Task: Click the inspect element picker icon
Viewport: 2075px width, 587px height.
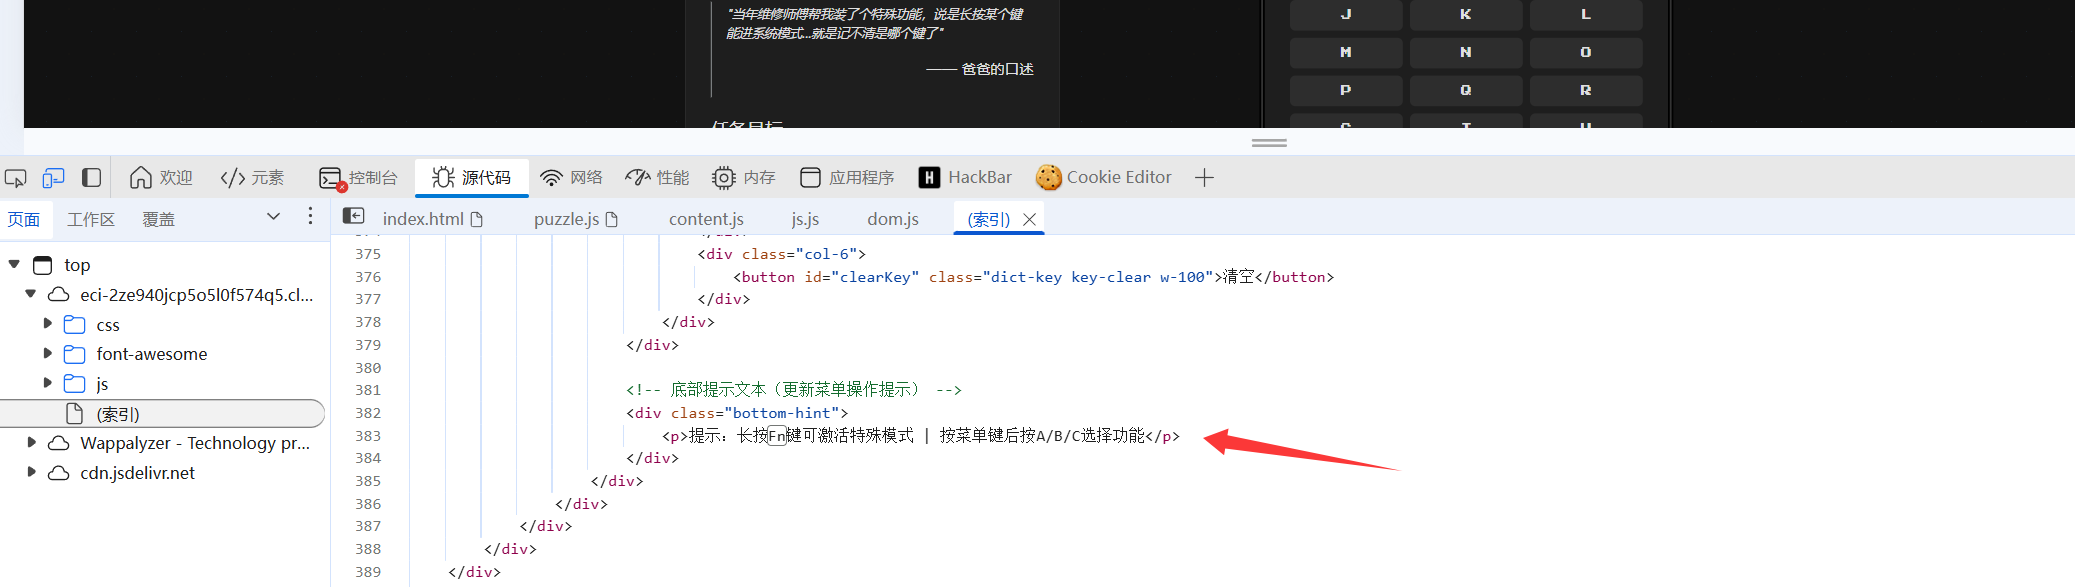Action: click(16, 178)
